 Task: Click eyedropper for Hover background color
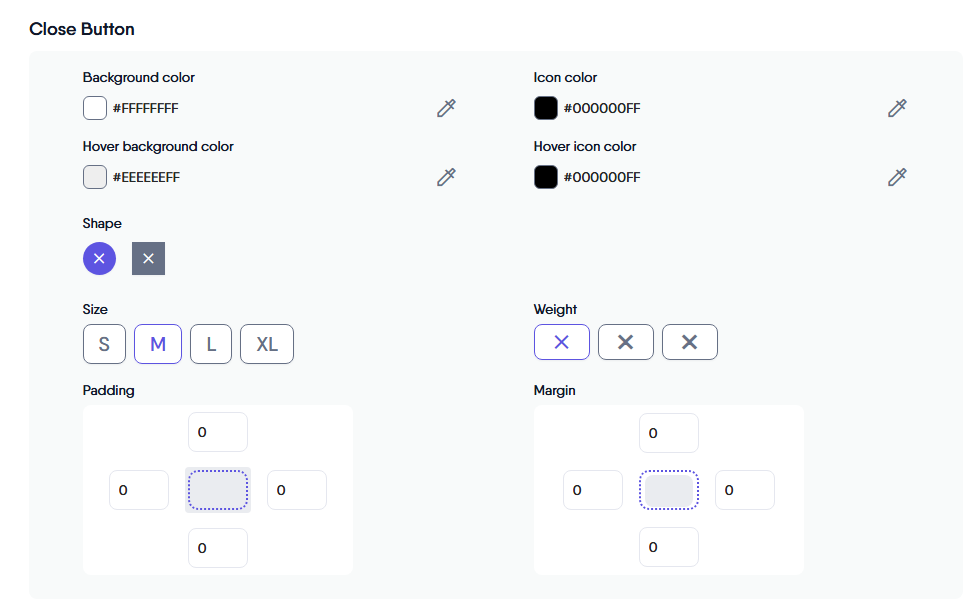tap(446, 177)
